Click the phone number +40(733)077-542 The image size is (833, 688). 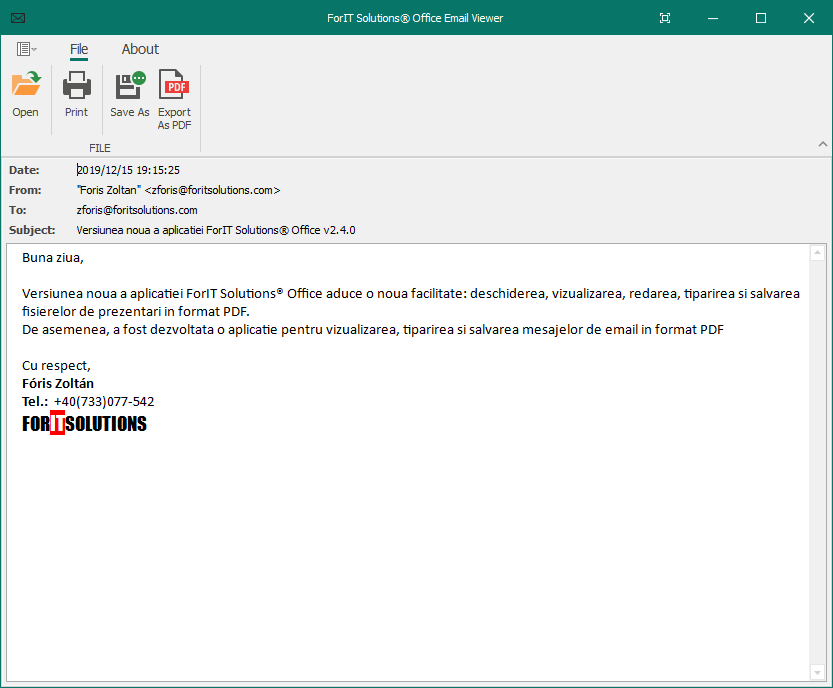[104, 402]
